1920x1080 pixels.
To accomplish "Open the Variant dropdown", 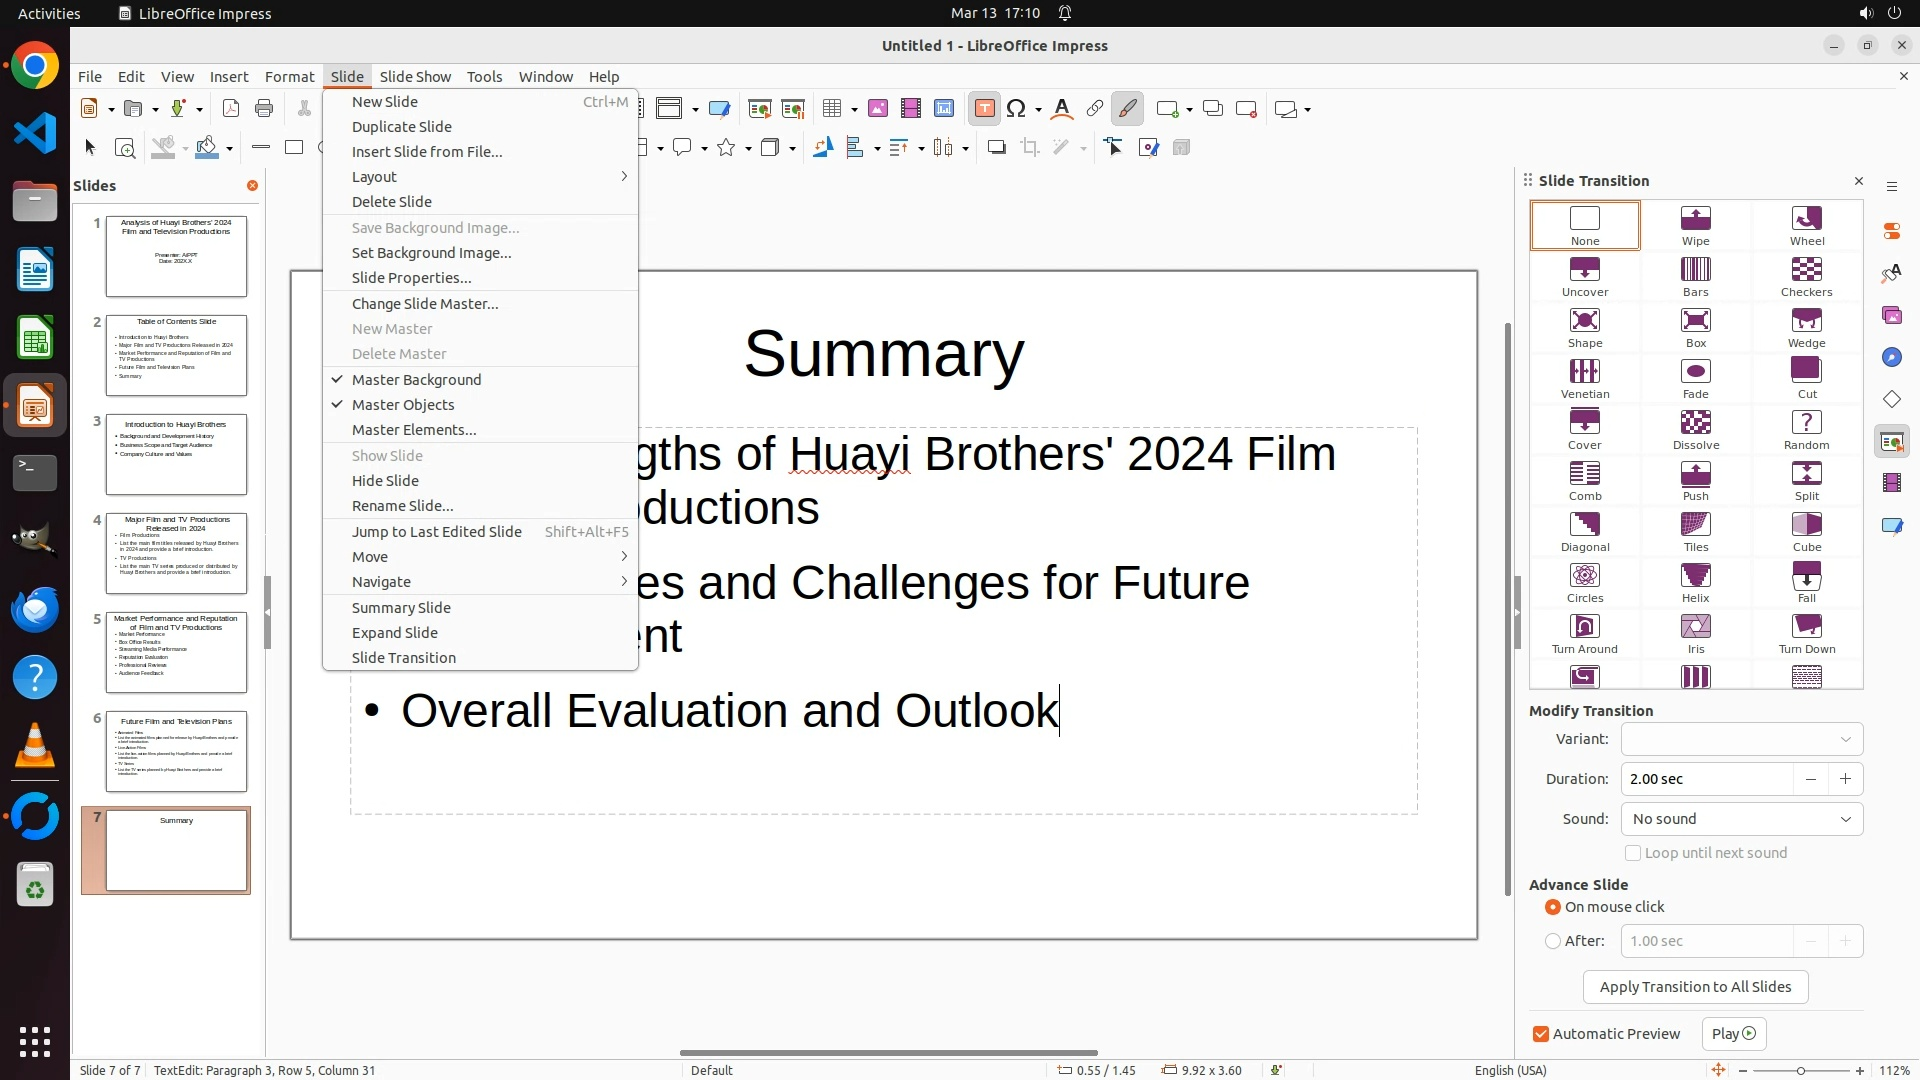I will click(1741, 739).
